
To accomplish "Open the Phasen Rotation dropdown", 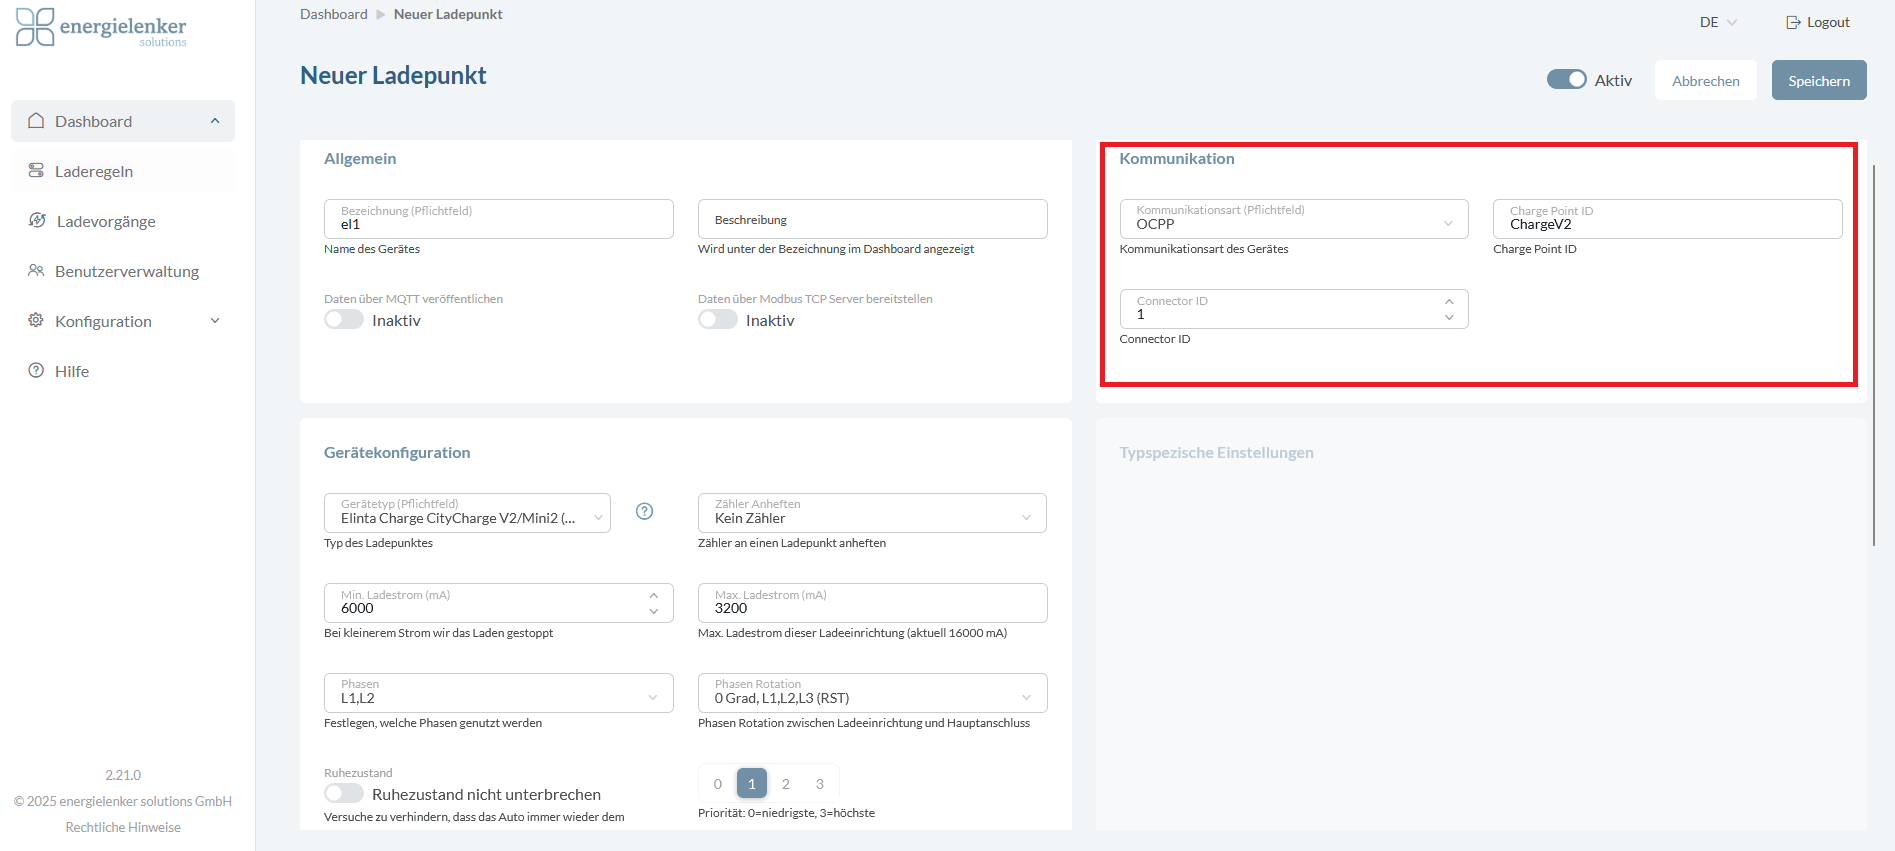I will (872, 693).
